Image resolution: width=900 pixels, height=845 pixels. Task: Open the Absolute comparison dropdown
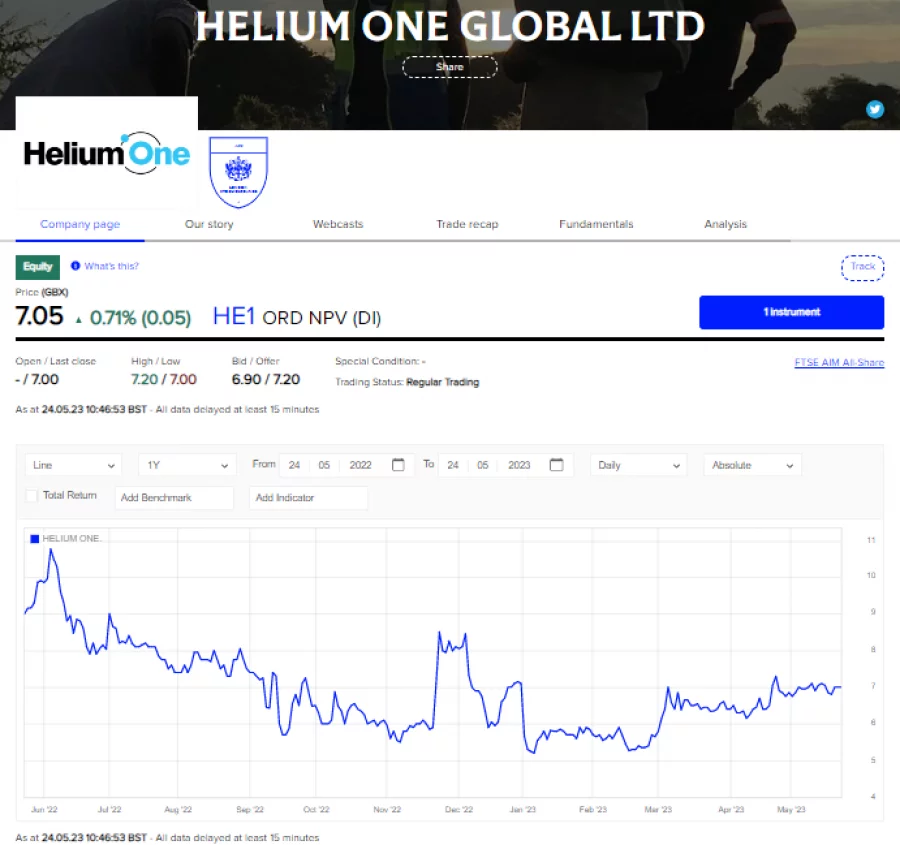tap(752, 464)
